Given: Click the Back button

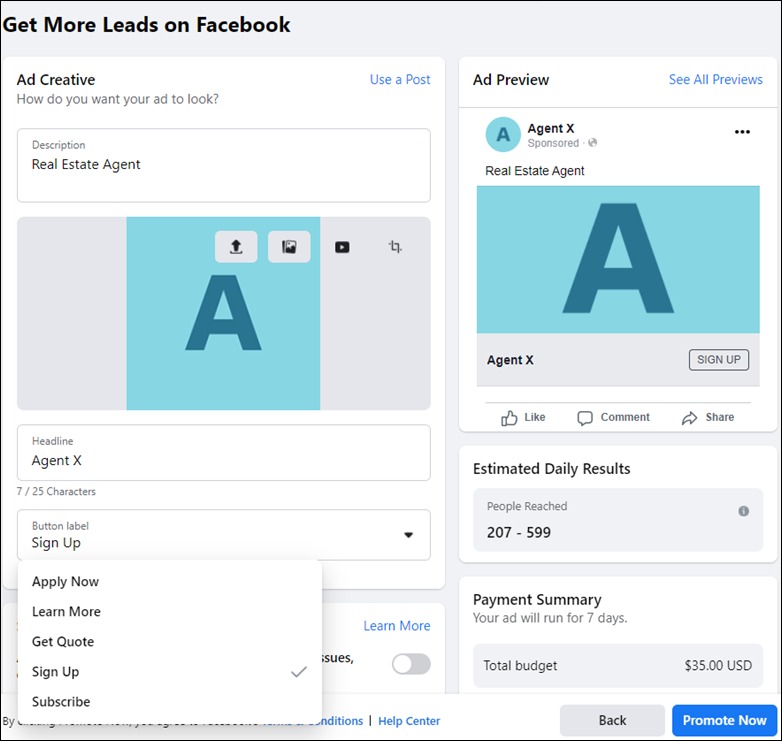Looking at the screenshot, I should point(612,720).
